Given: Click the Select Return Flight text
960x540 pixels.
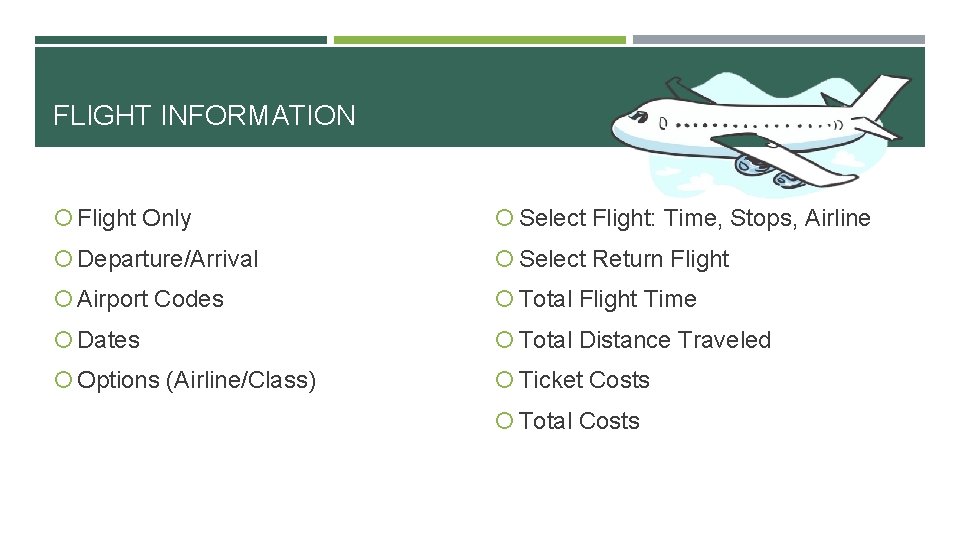Looking at the screenshot, I should (624, 259).
